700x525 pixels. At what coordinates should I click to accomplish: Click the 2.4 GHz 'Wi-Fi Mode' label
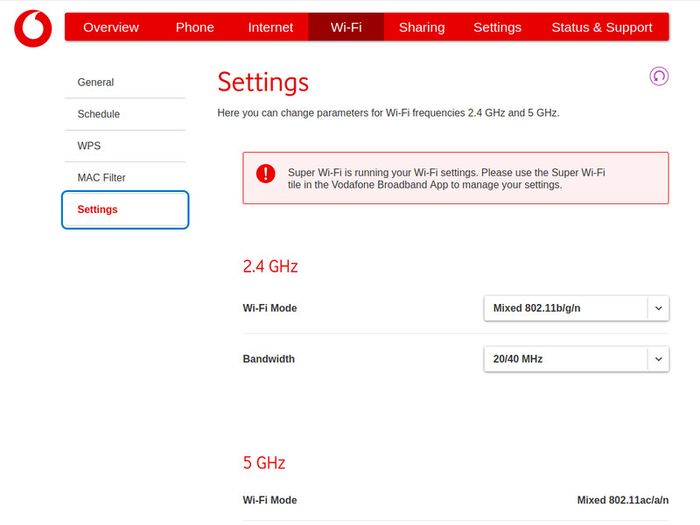pos(270,308)
